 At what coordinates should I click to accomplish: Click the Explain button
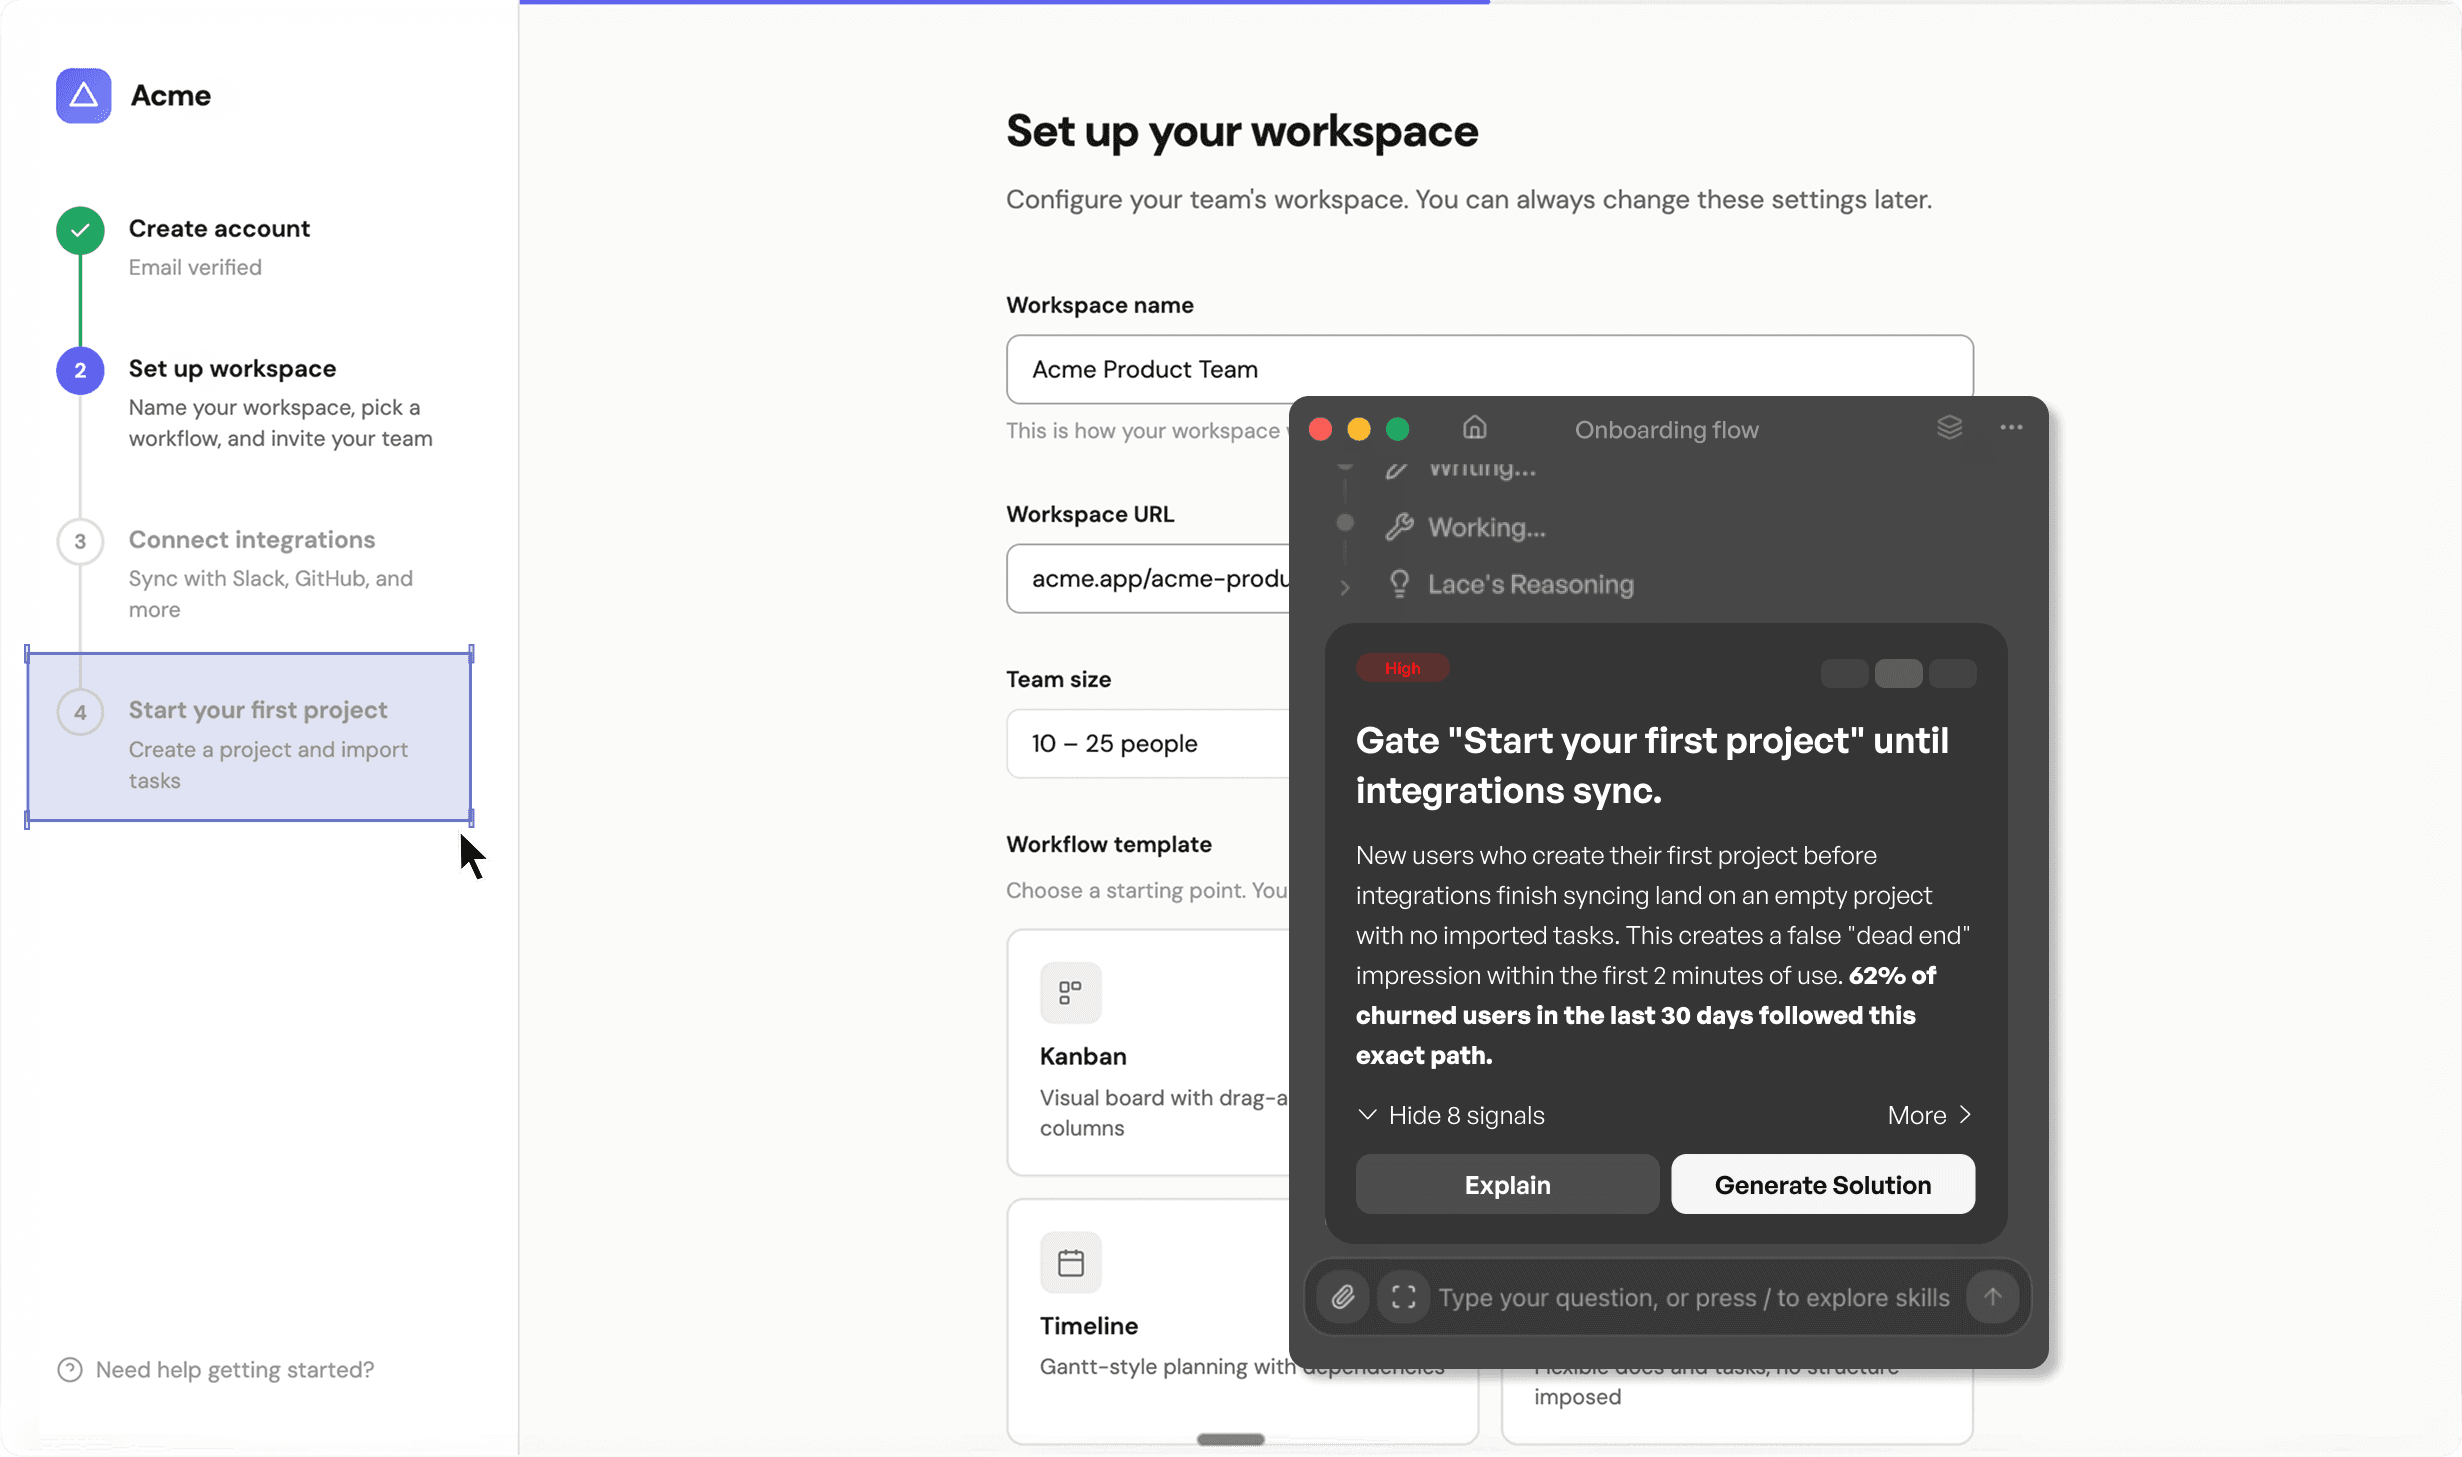(x=1506, y=1185)
